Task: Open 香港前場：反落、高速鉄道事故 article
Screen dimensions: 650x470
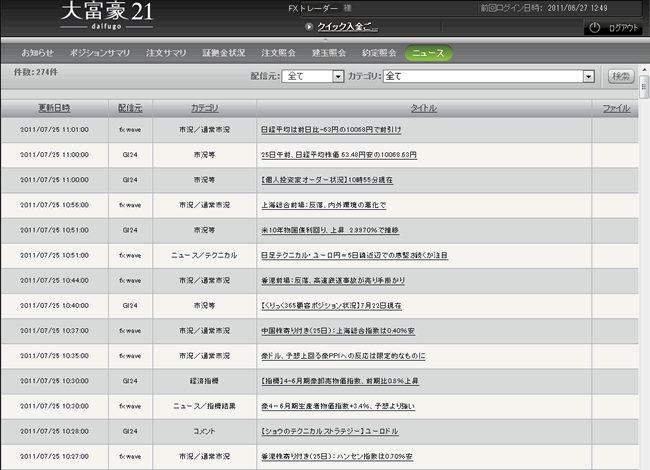Action: pyautogui.click(x=332, y=281)
